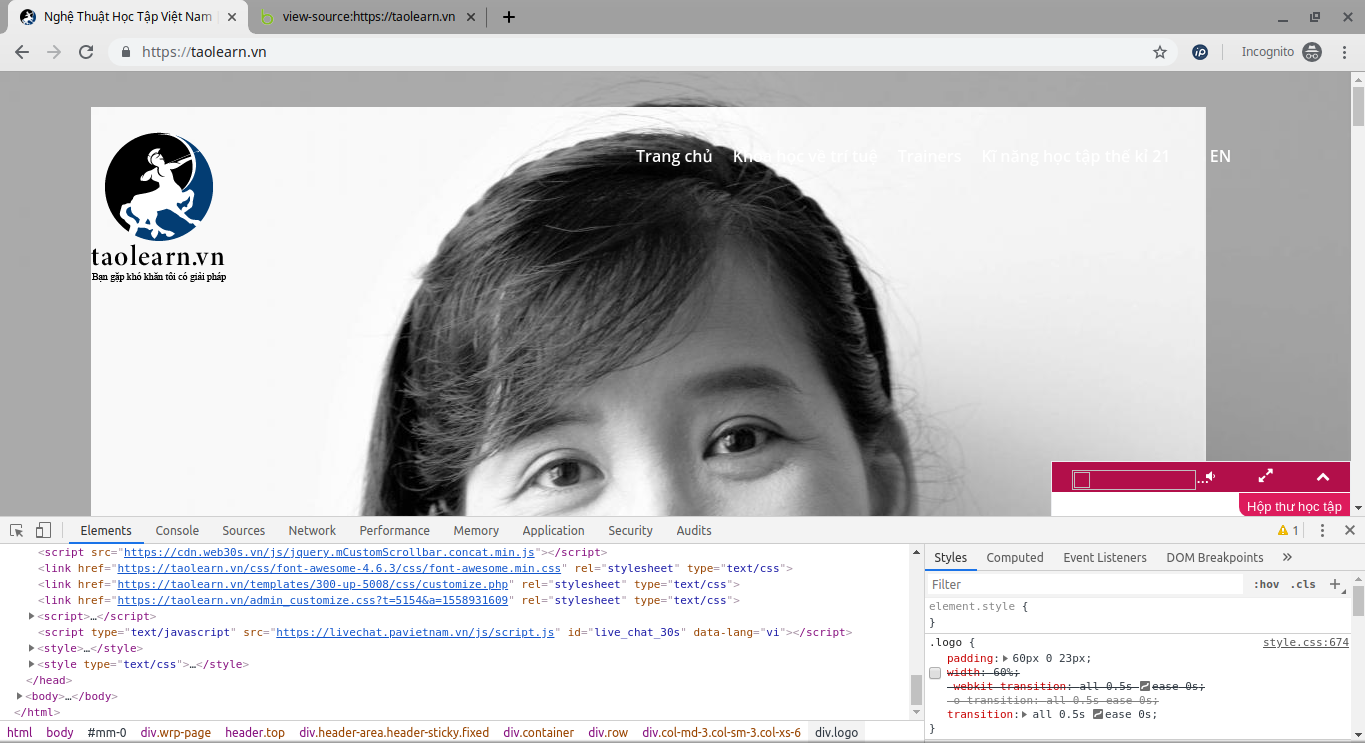Open the Event Listeners sidebar tab
1365x743 pixels.
click(x=1105, y=558)
